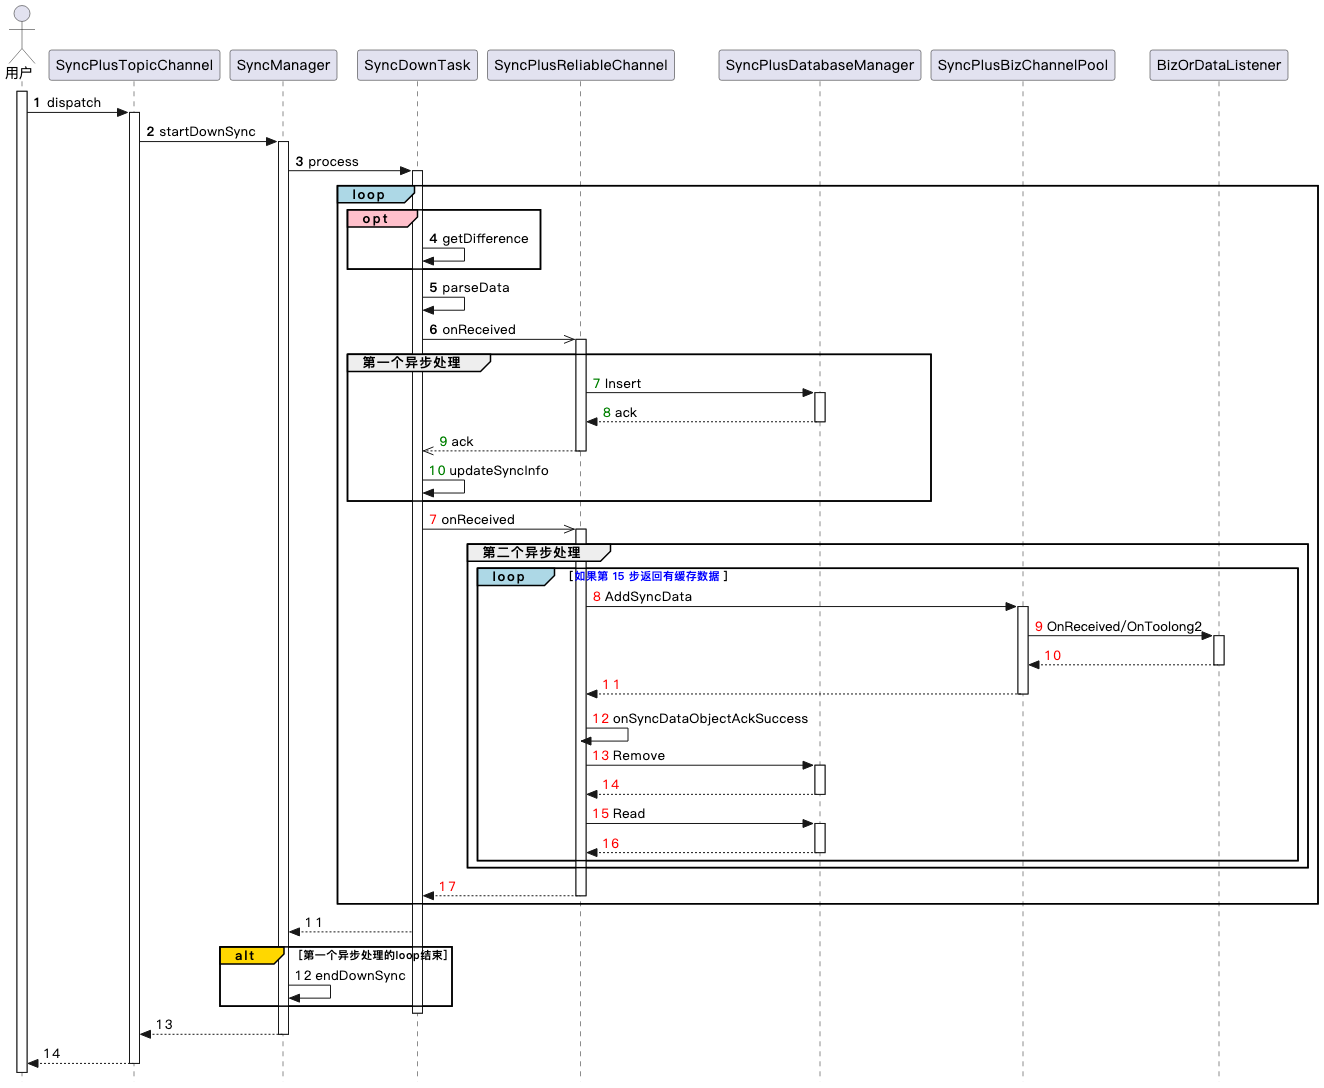Click the "13 Remove" message label
The image size is (1324, 1088).
coord(629,756)
